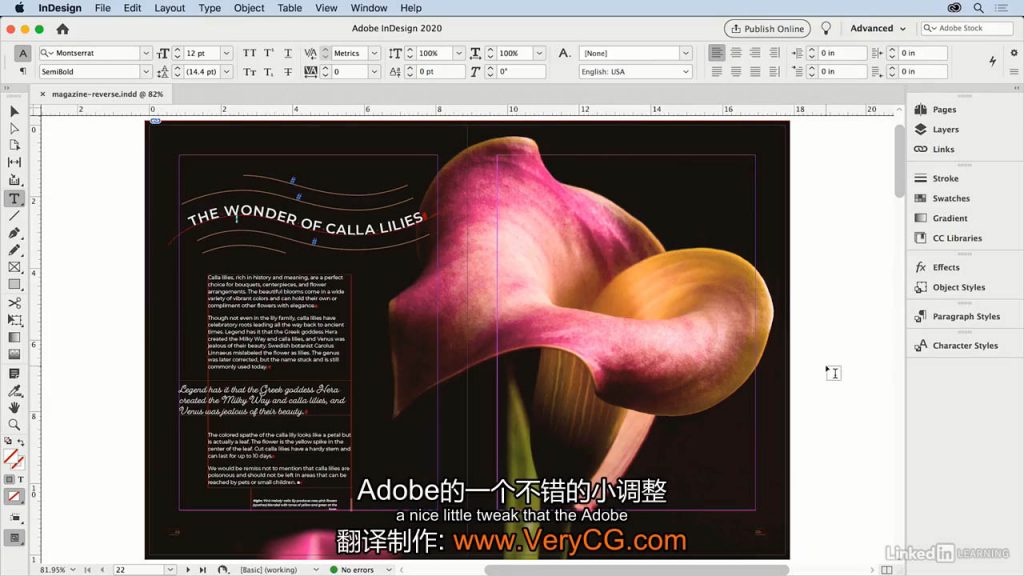The image size is (1024, 576).
Task: Select the Line tool
Action: [x=14, y=216]
